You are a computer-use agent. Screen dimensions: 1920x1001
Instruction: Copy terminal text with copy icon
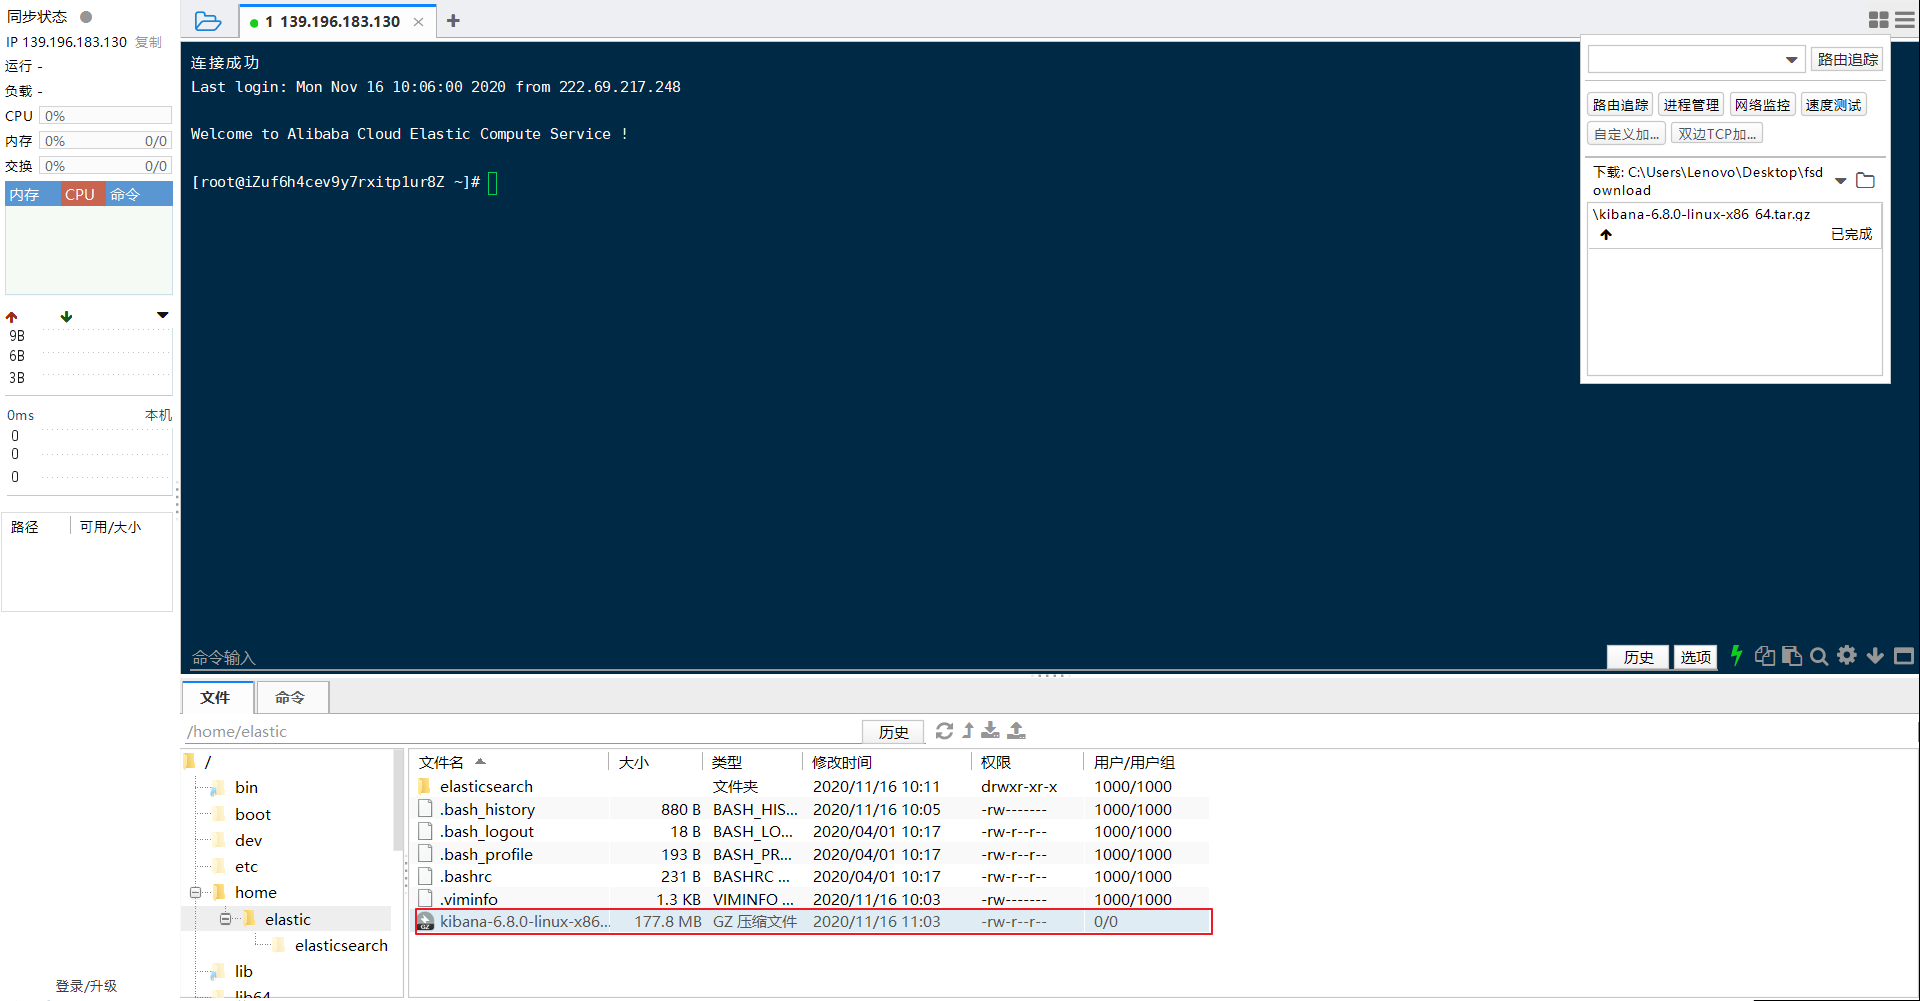click(x=1765, y=656)
